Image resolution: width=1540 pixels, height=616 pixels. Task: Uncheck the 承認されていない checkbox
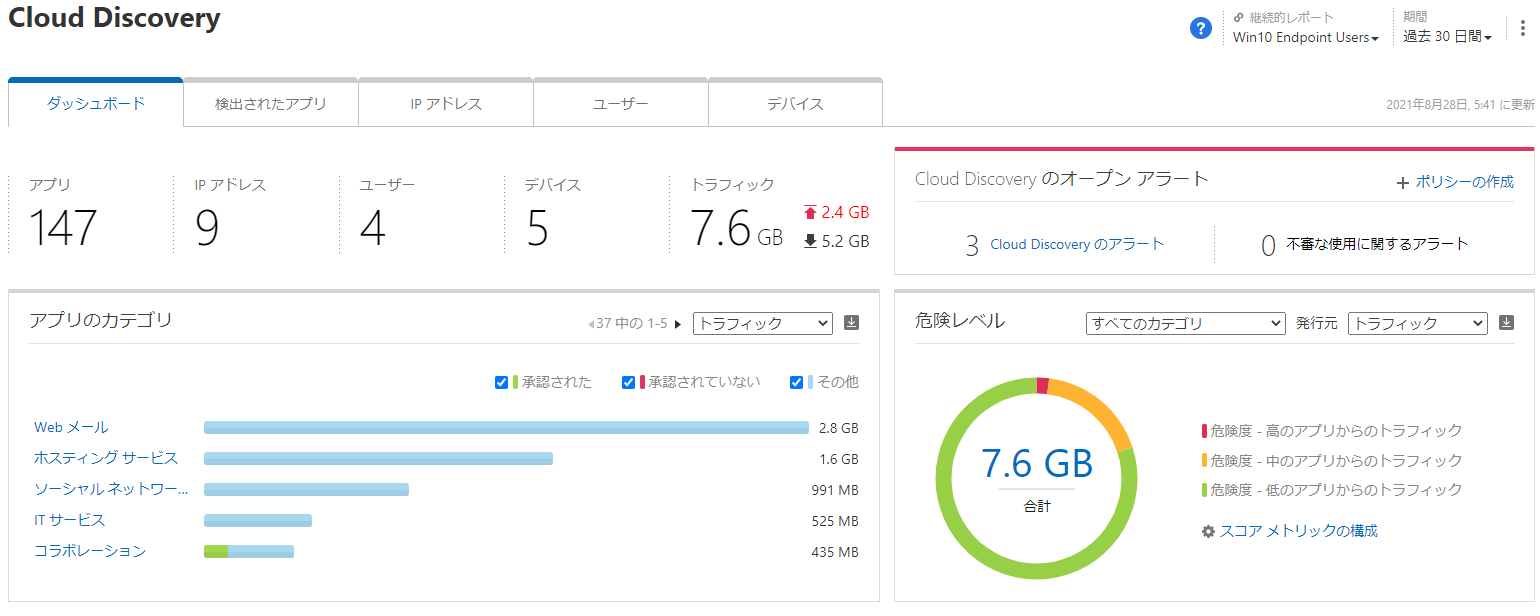(629, 382)
